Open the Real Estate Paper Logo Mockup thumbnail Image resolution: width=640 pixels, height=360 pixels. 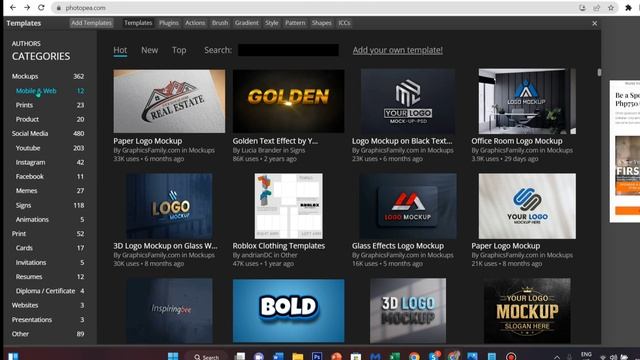tap(169, 101)
